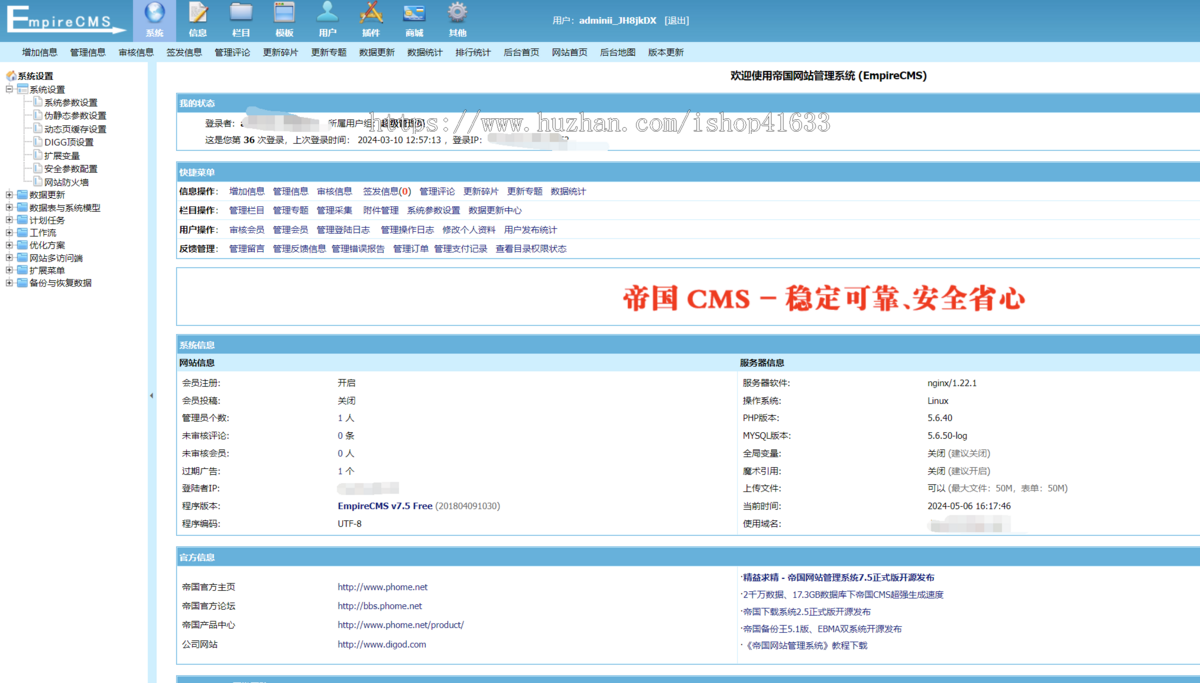
Task: Select 安全参数配置 in the sidebar tree
Action: [71, 169]
